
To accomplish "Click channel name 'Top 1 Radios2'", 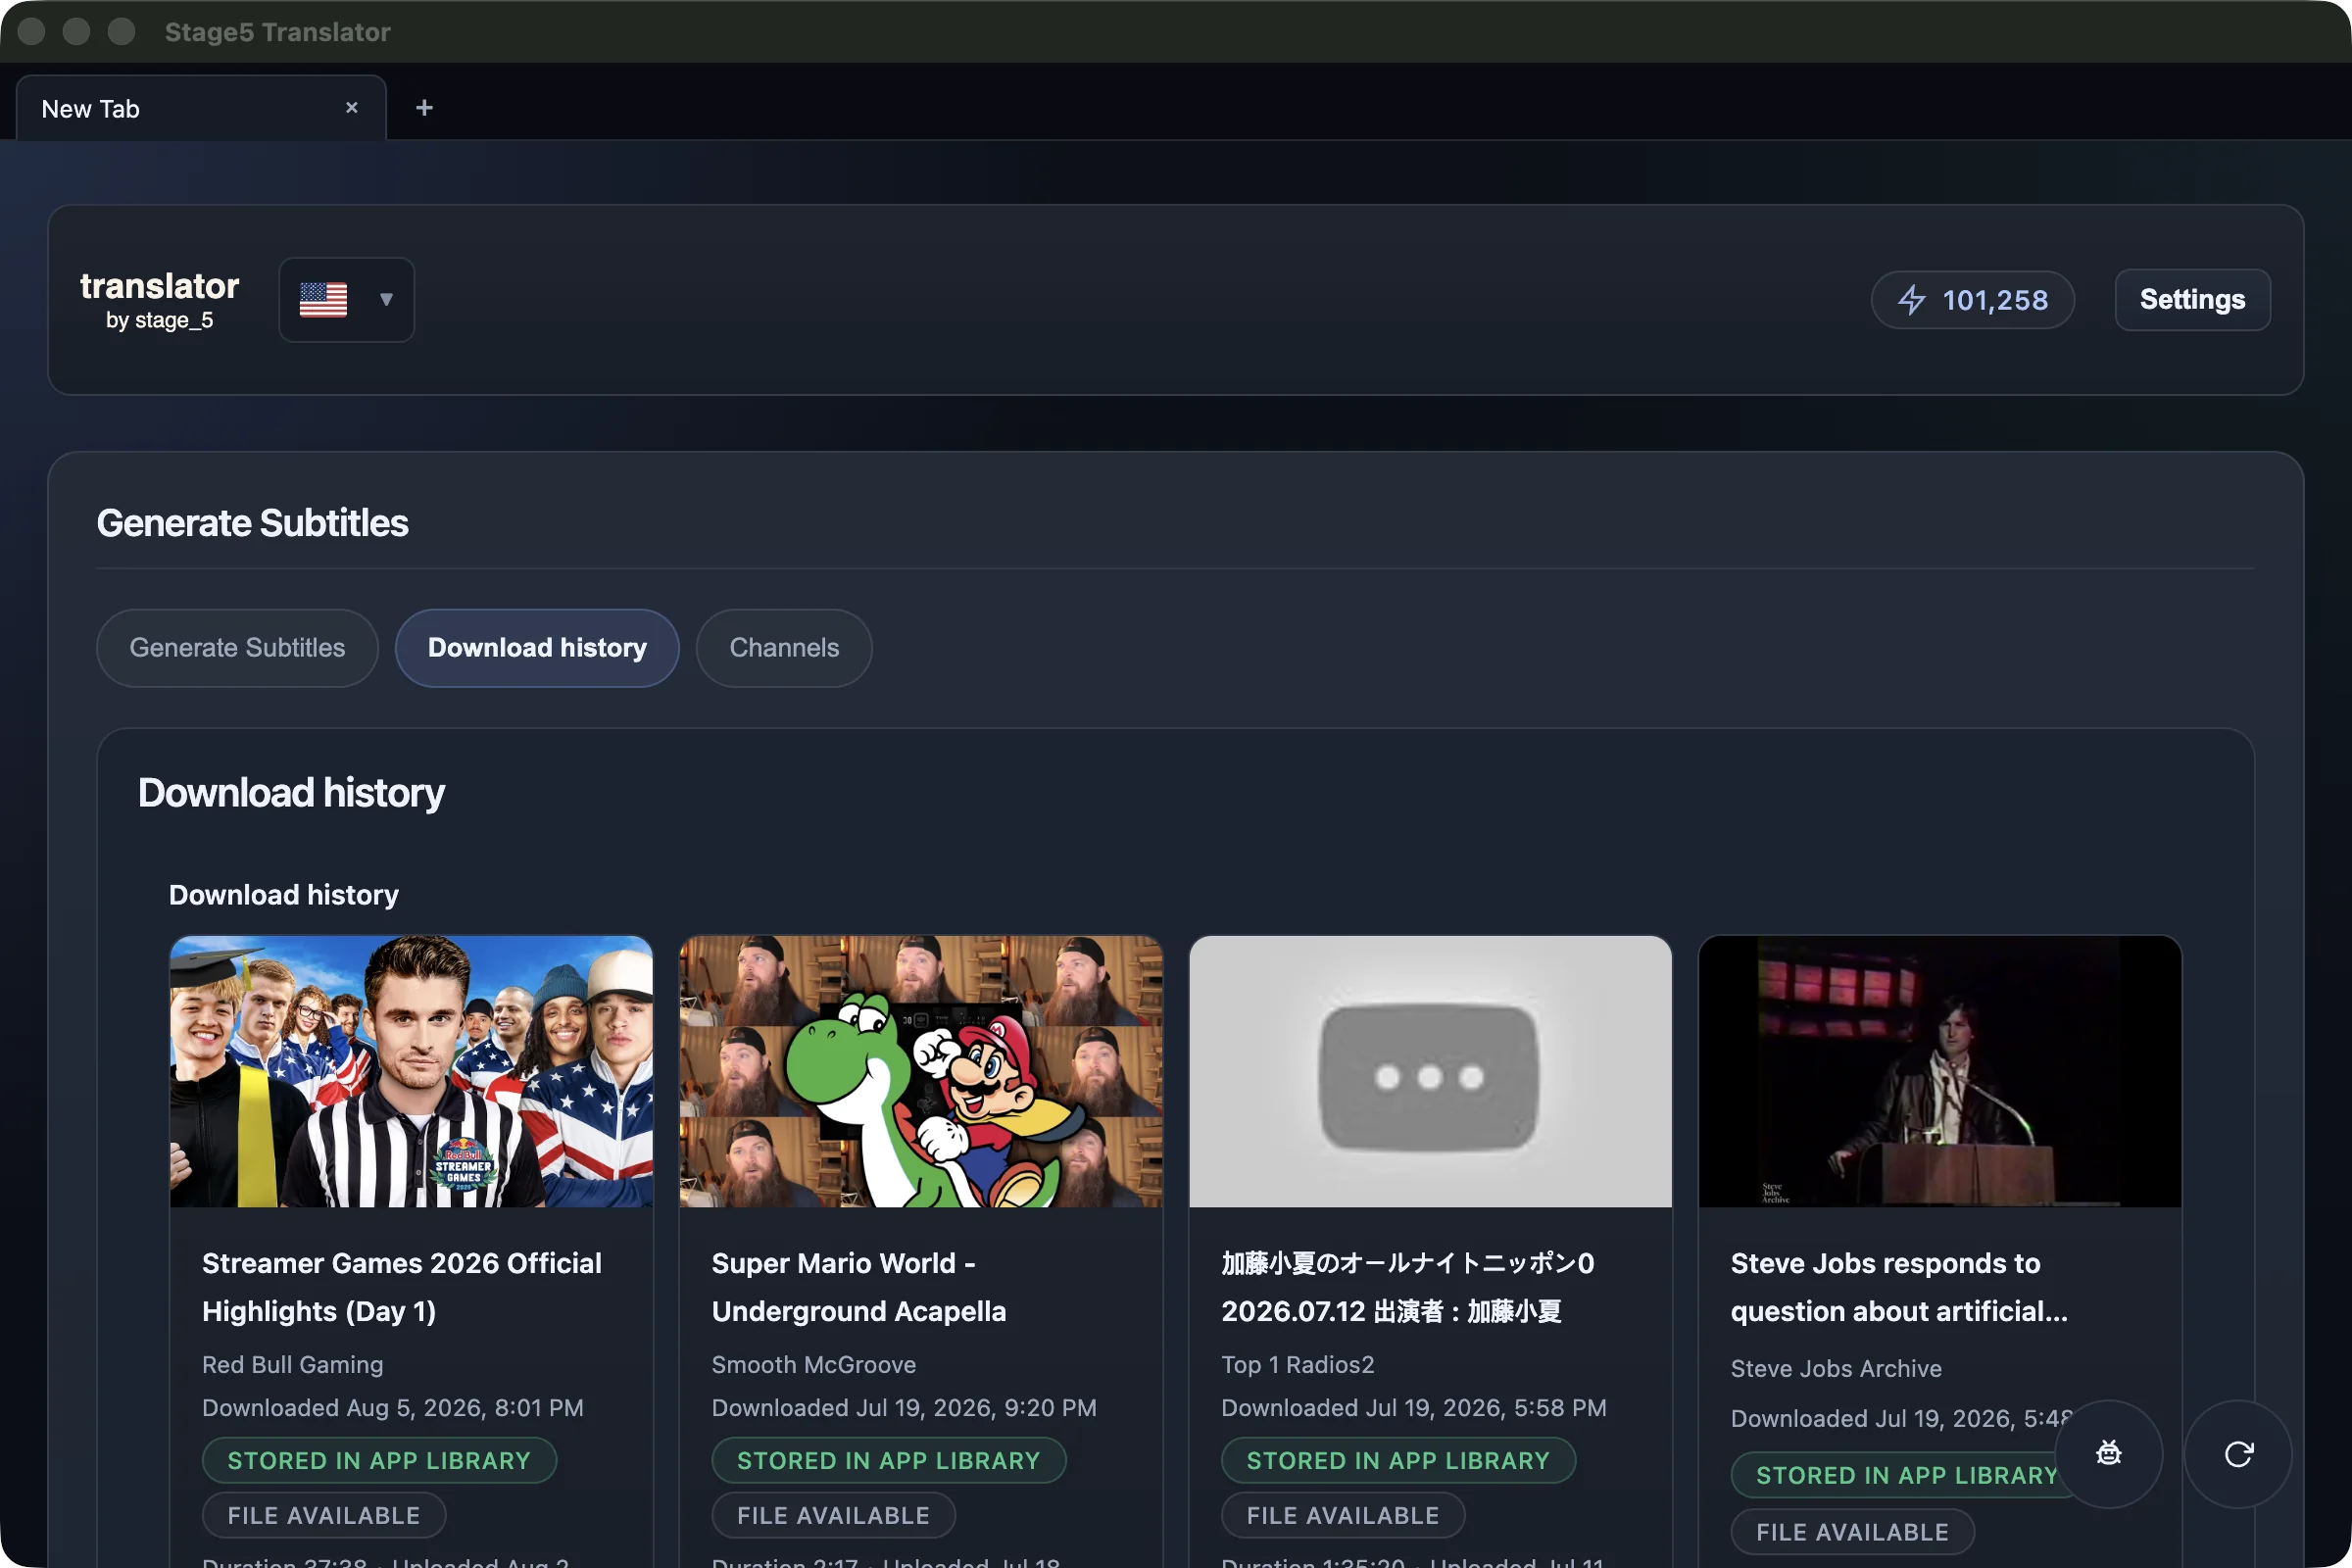I will (x=1298, y=1365).
